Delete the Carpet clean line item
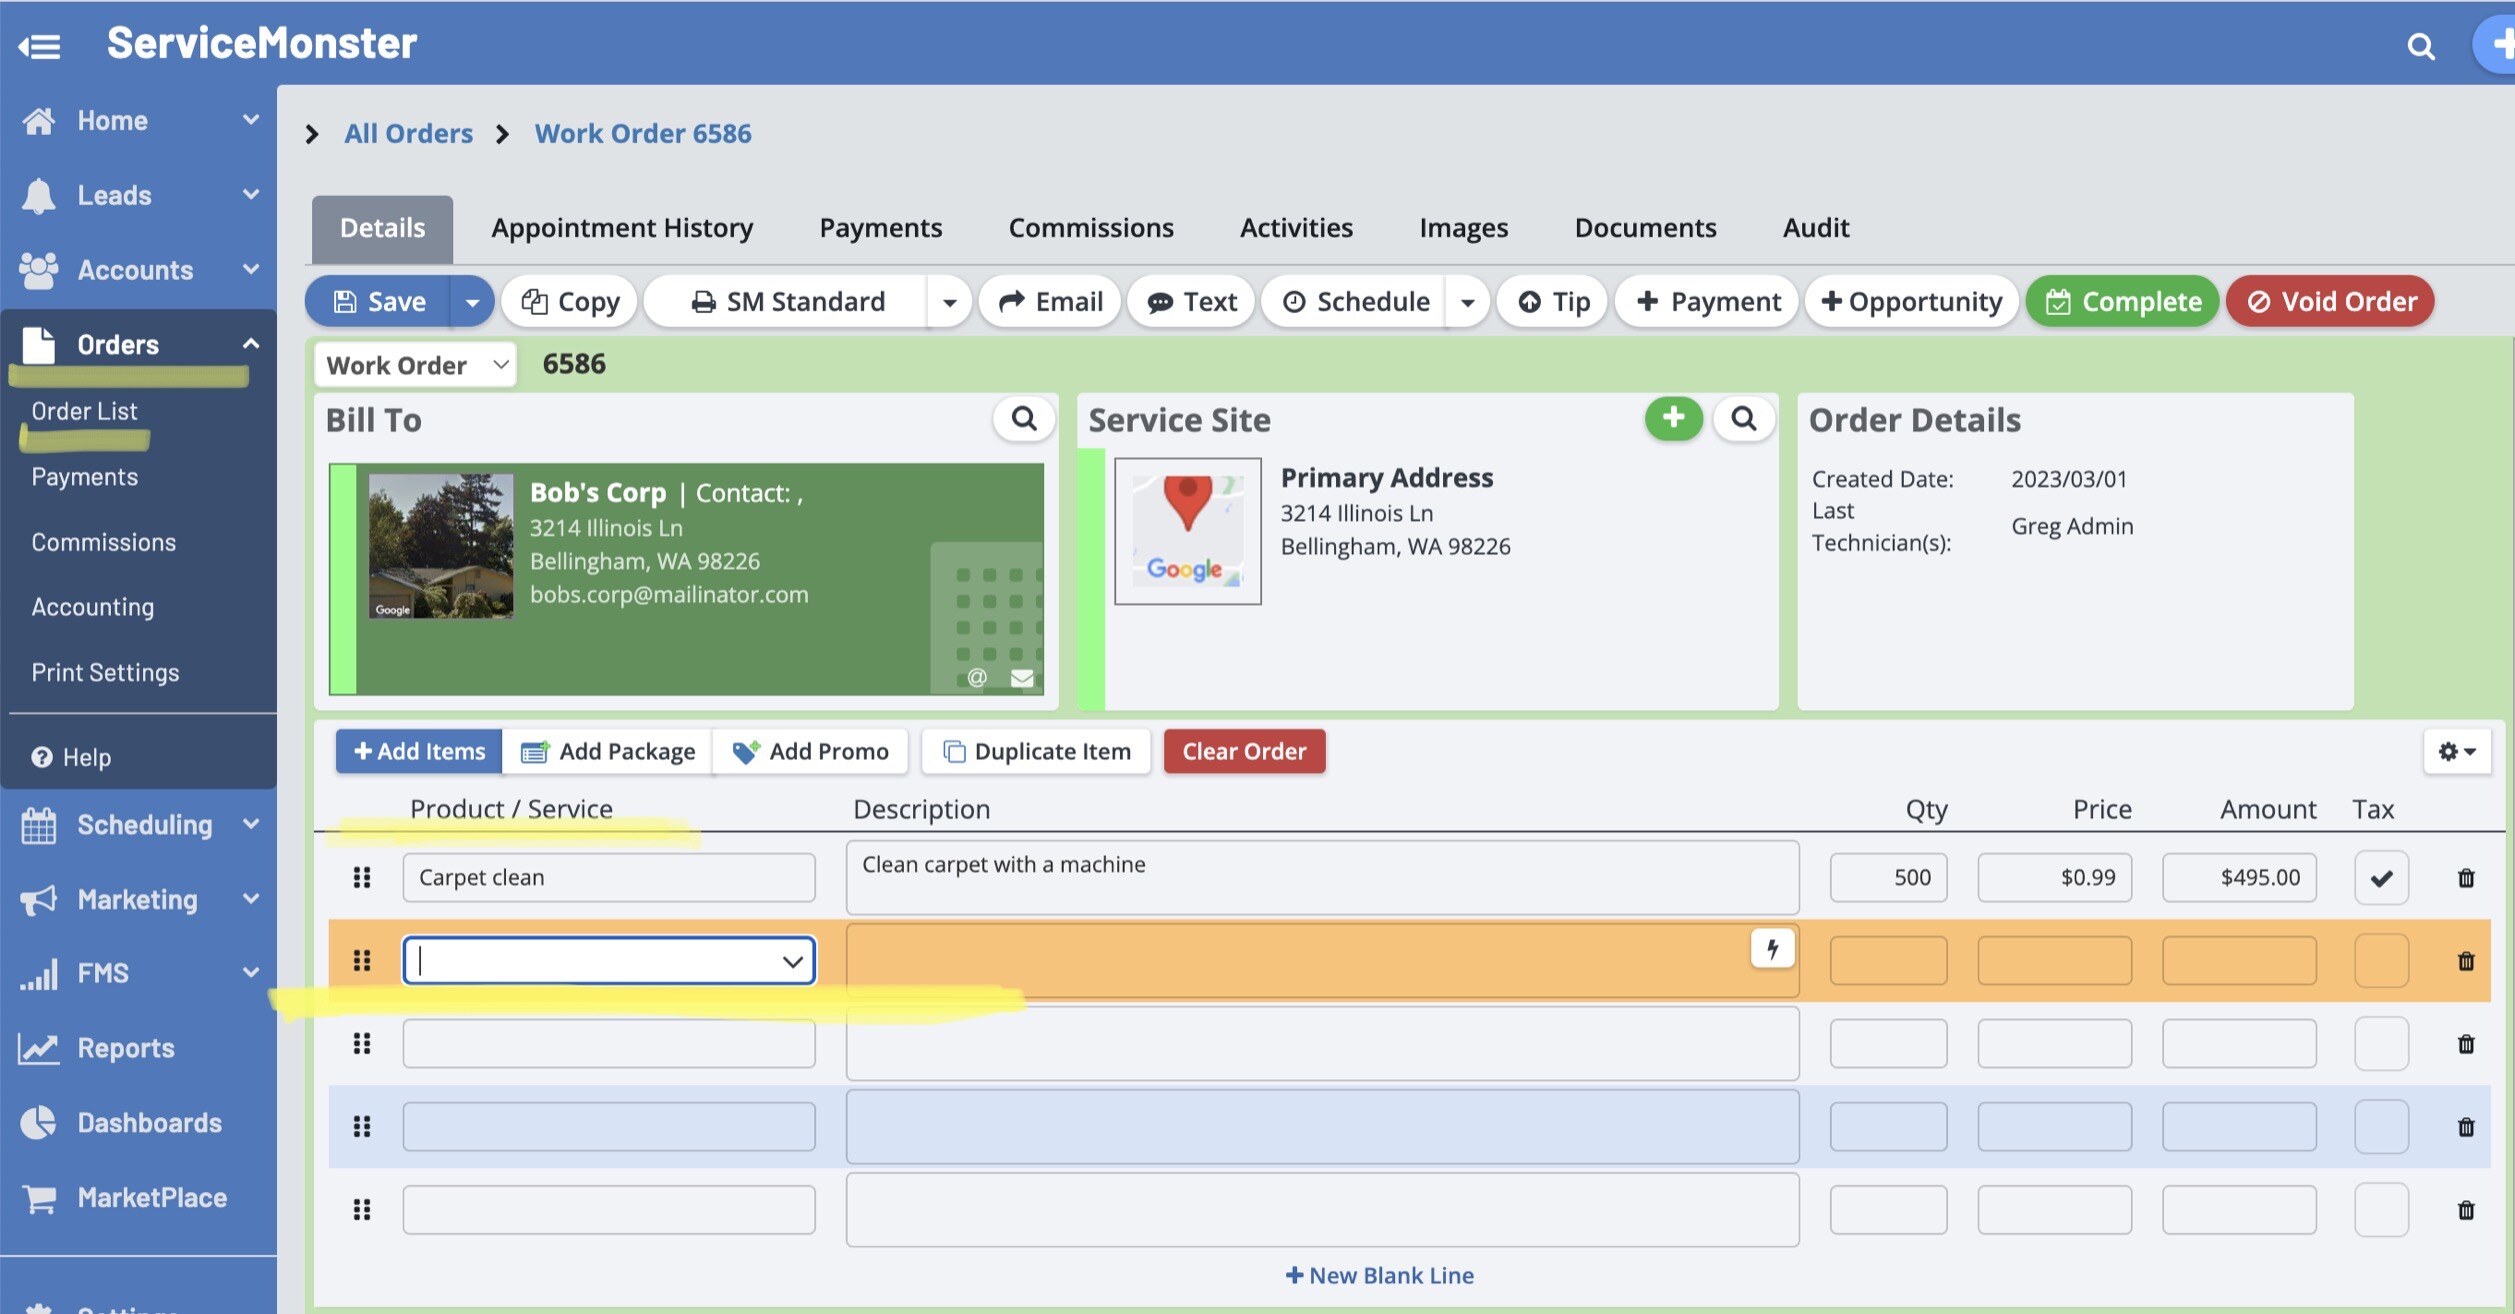Image resolution: width=2515 pixels, height=1314 pixels. (2465, 878)
